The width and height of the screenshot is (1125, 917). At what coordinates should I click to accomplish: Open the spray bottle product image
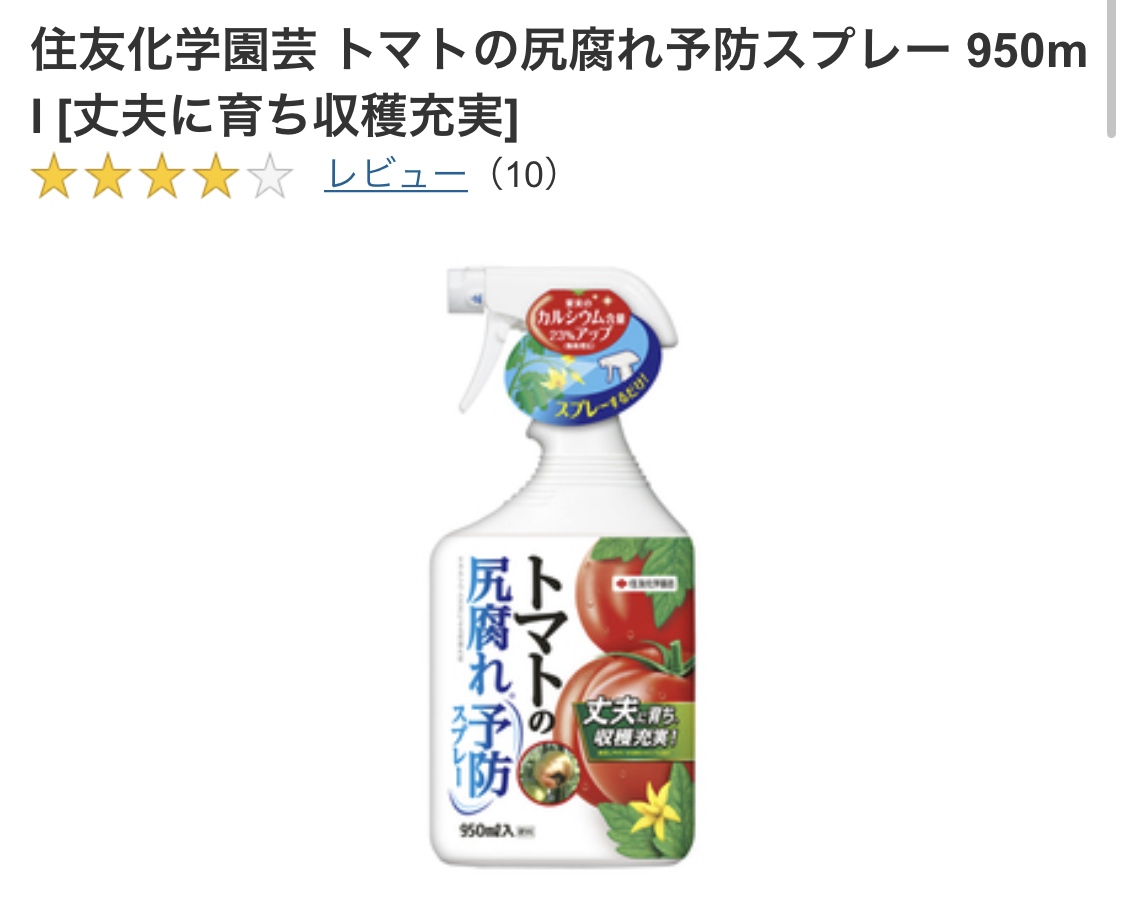pos(563,567)
